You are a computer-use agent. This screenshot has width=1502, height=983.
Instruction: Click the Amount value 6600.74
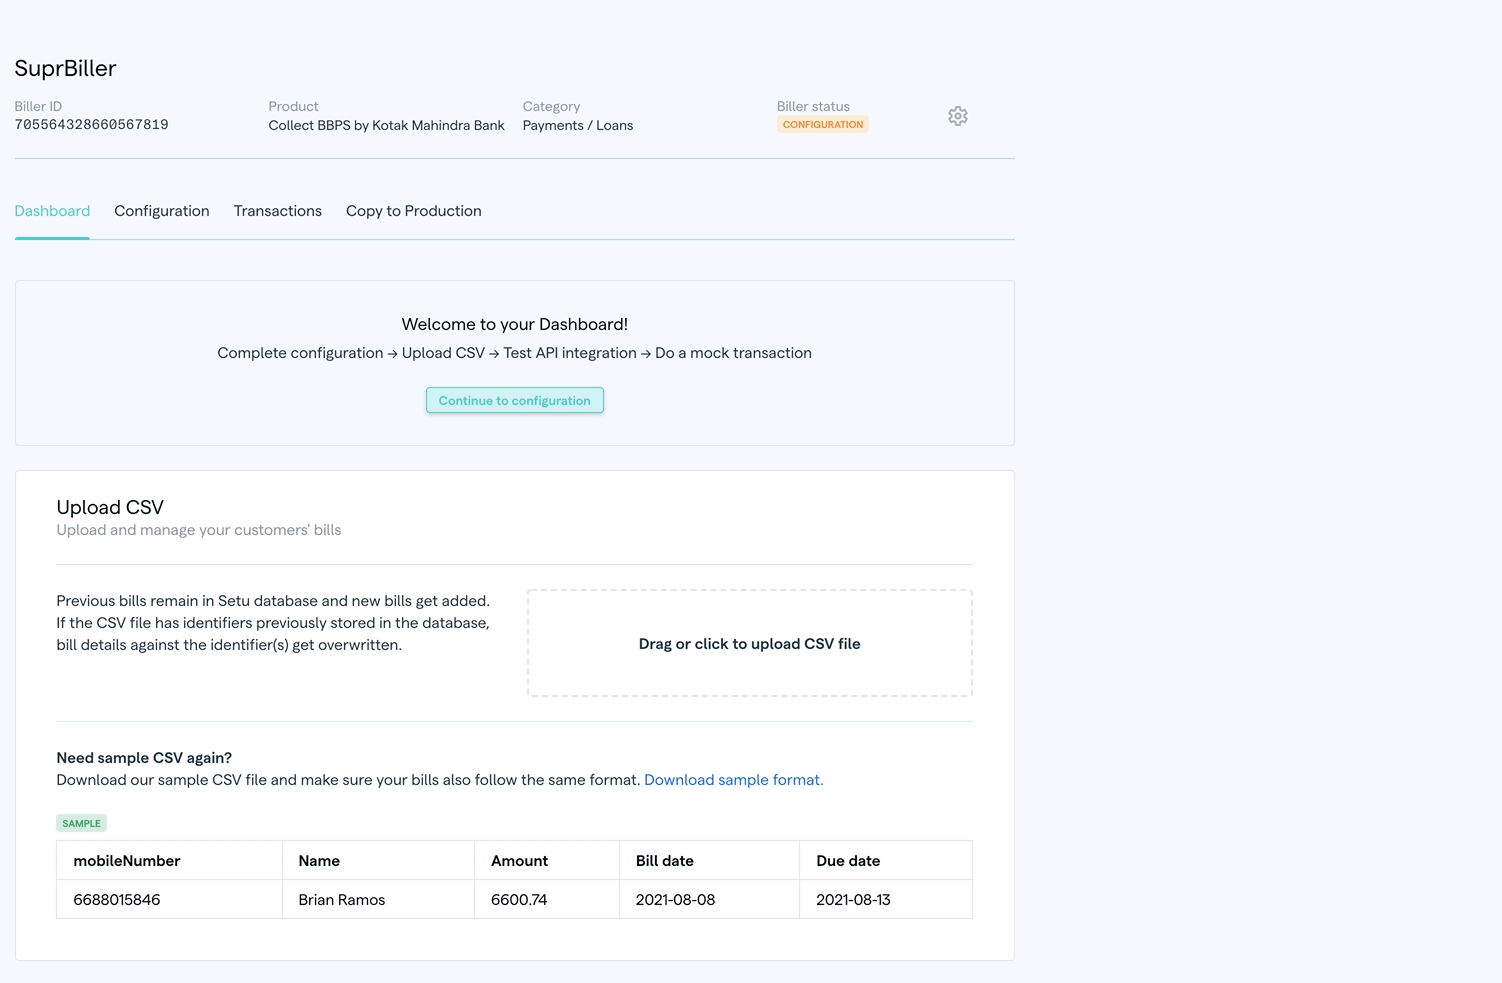(x=518, y=899)
